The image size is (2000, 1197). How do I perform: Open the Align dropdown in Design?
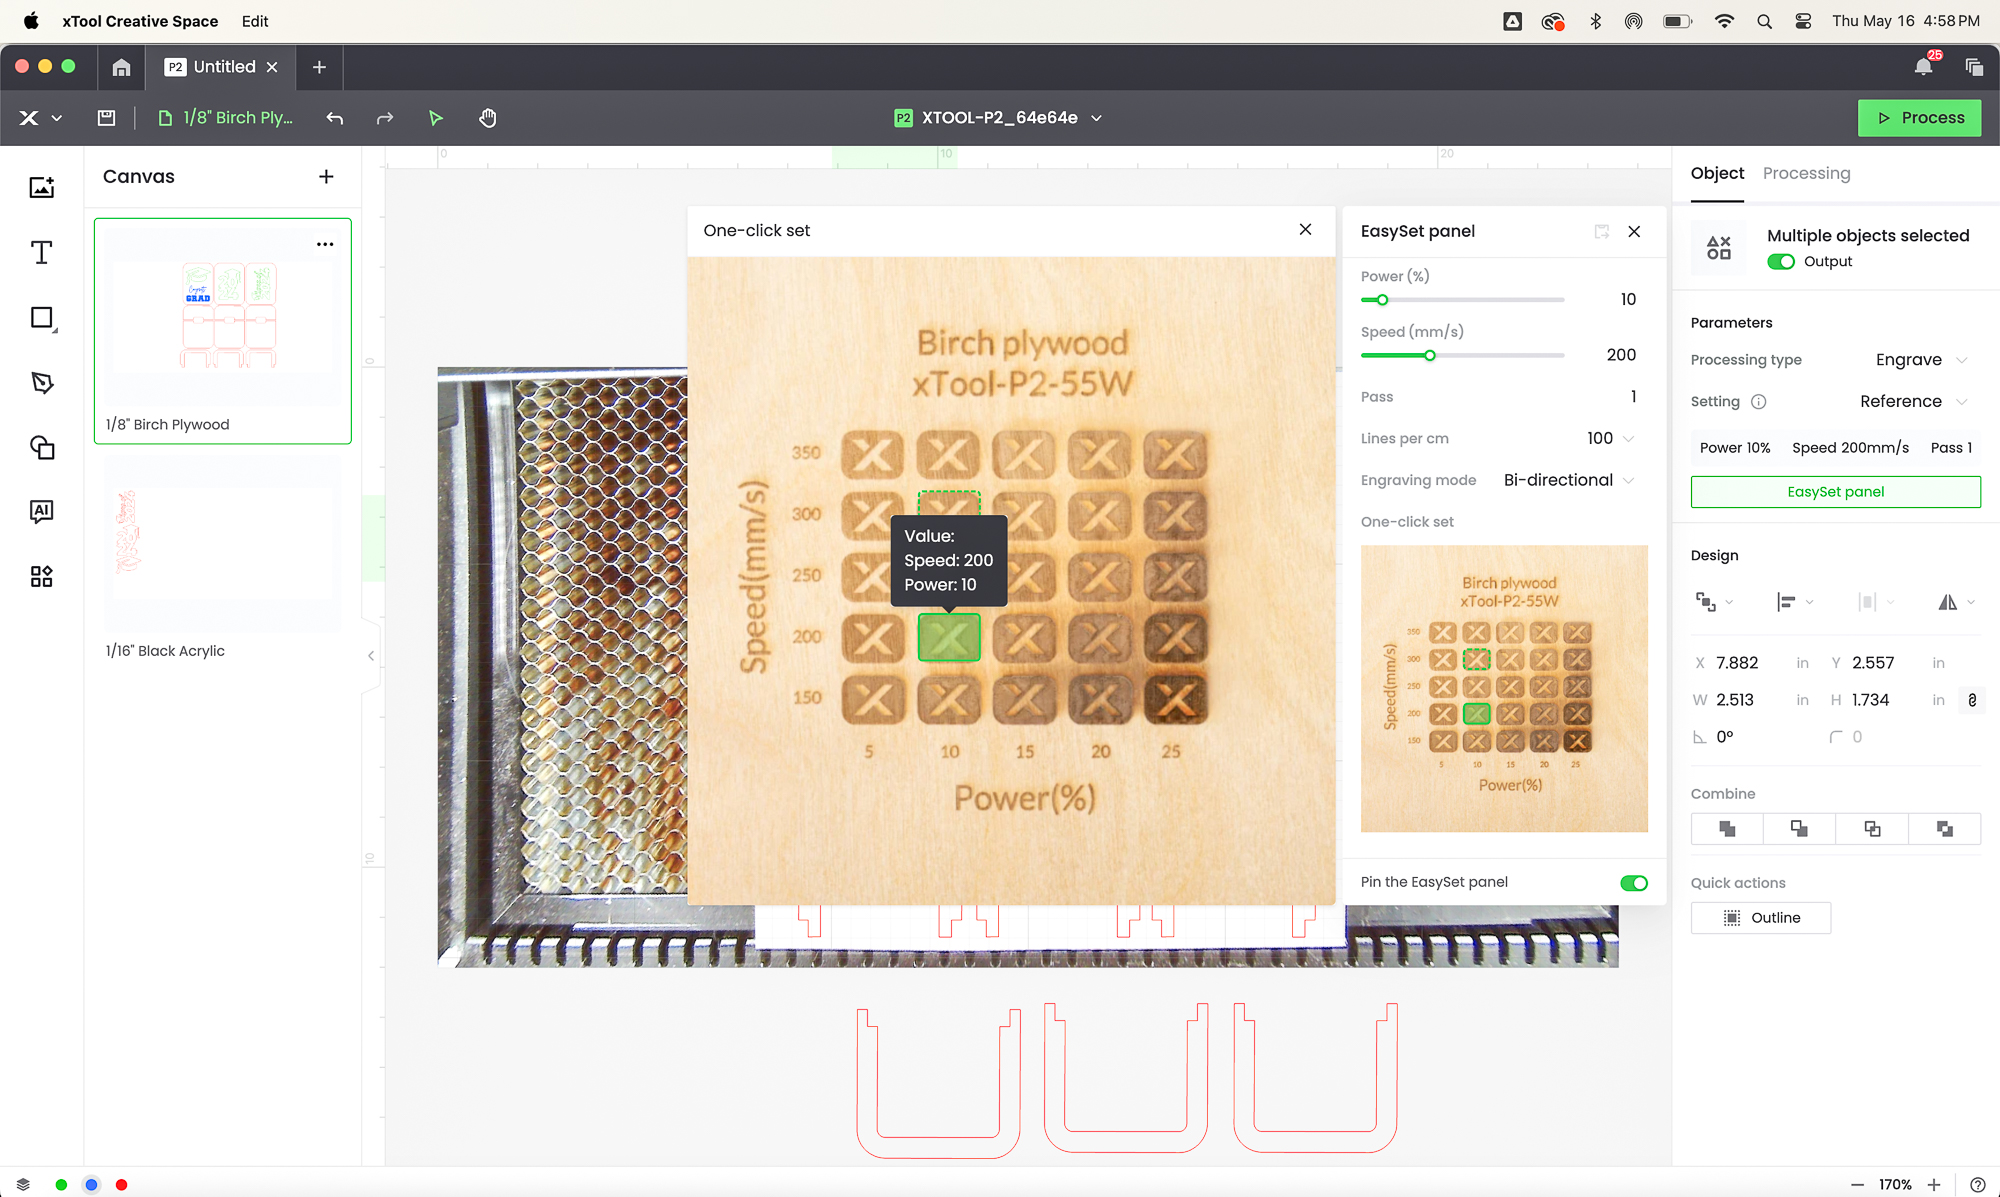click(1794, 602)
